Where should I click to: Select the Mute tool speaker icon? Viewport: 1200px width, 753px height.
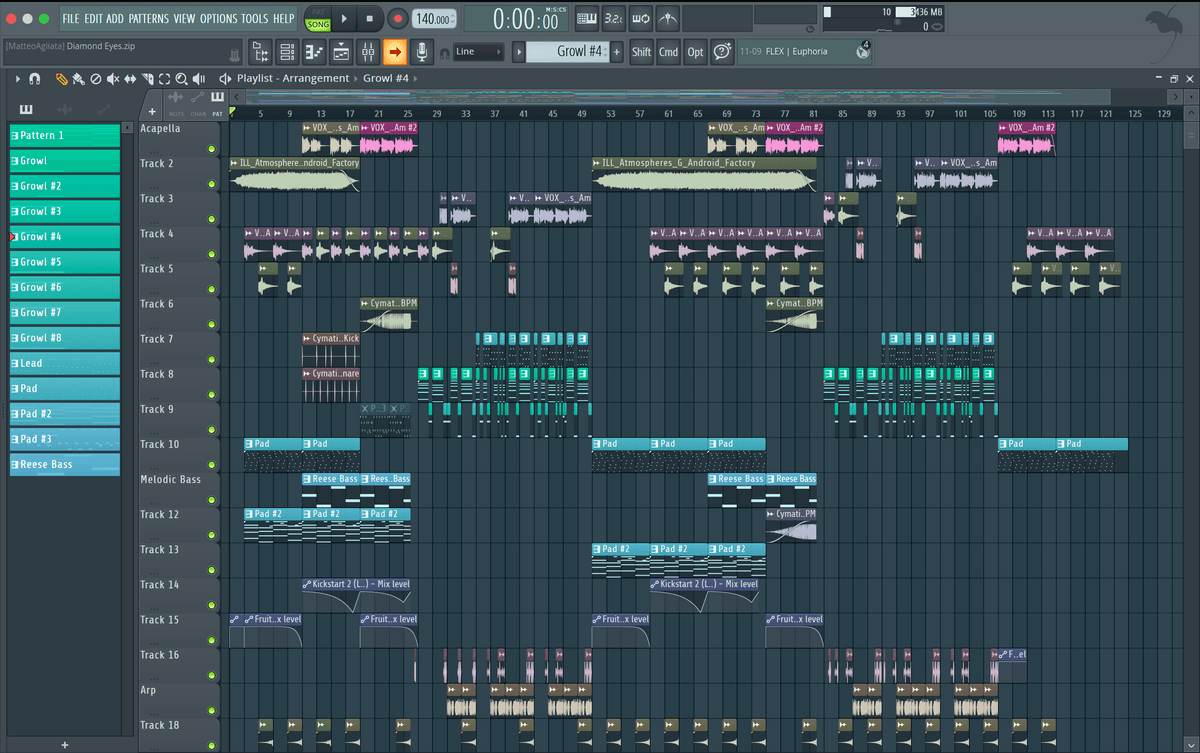coord(113,78)
